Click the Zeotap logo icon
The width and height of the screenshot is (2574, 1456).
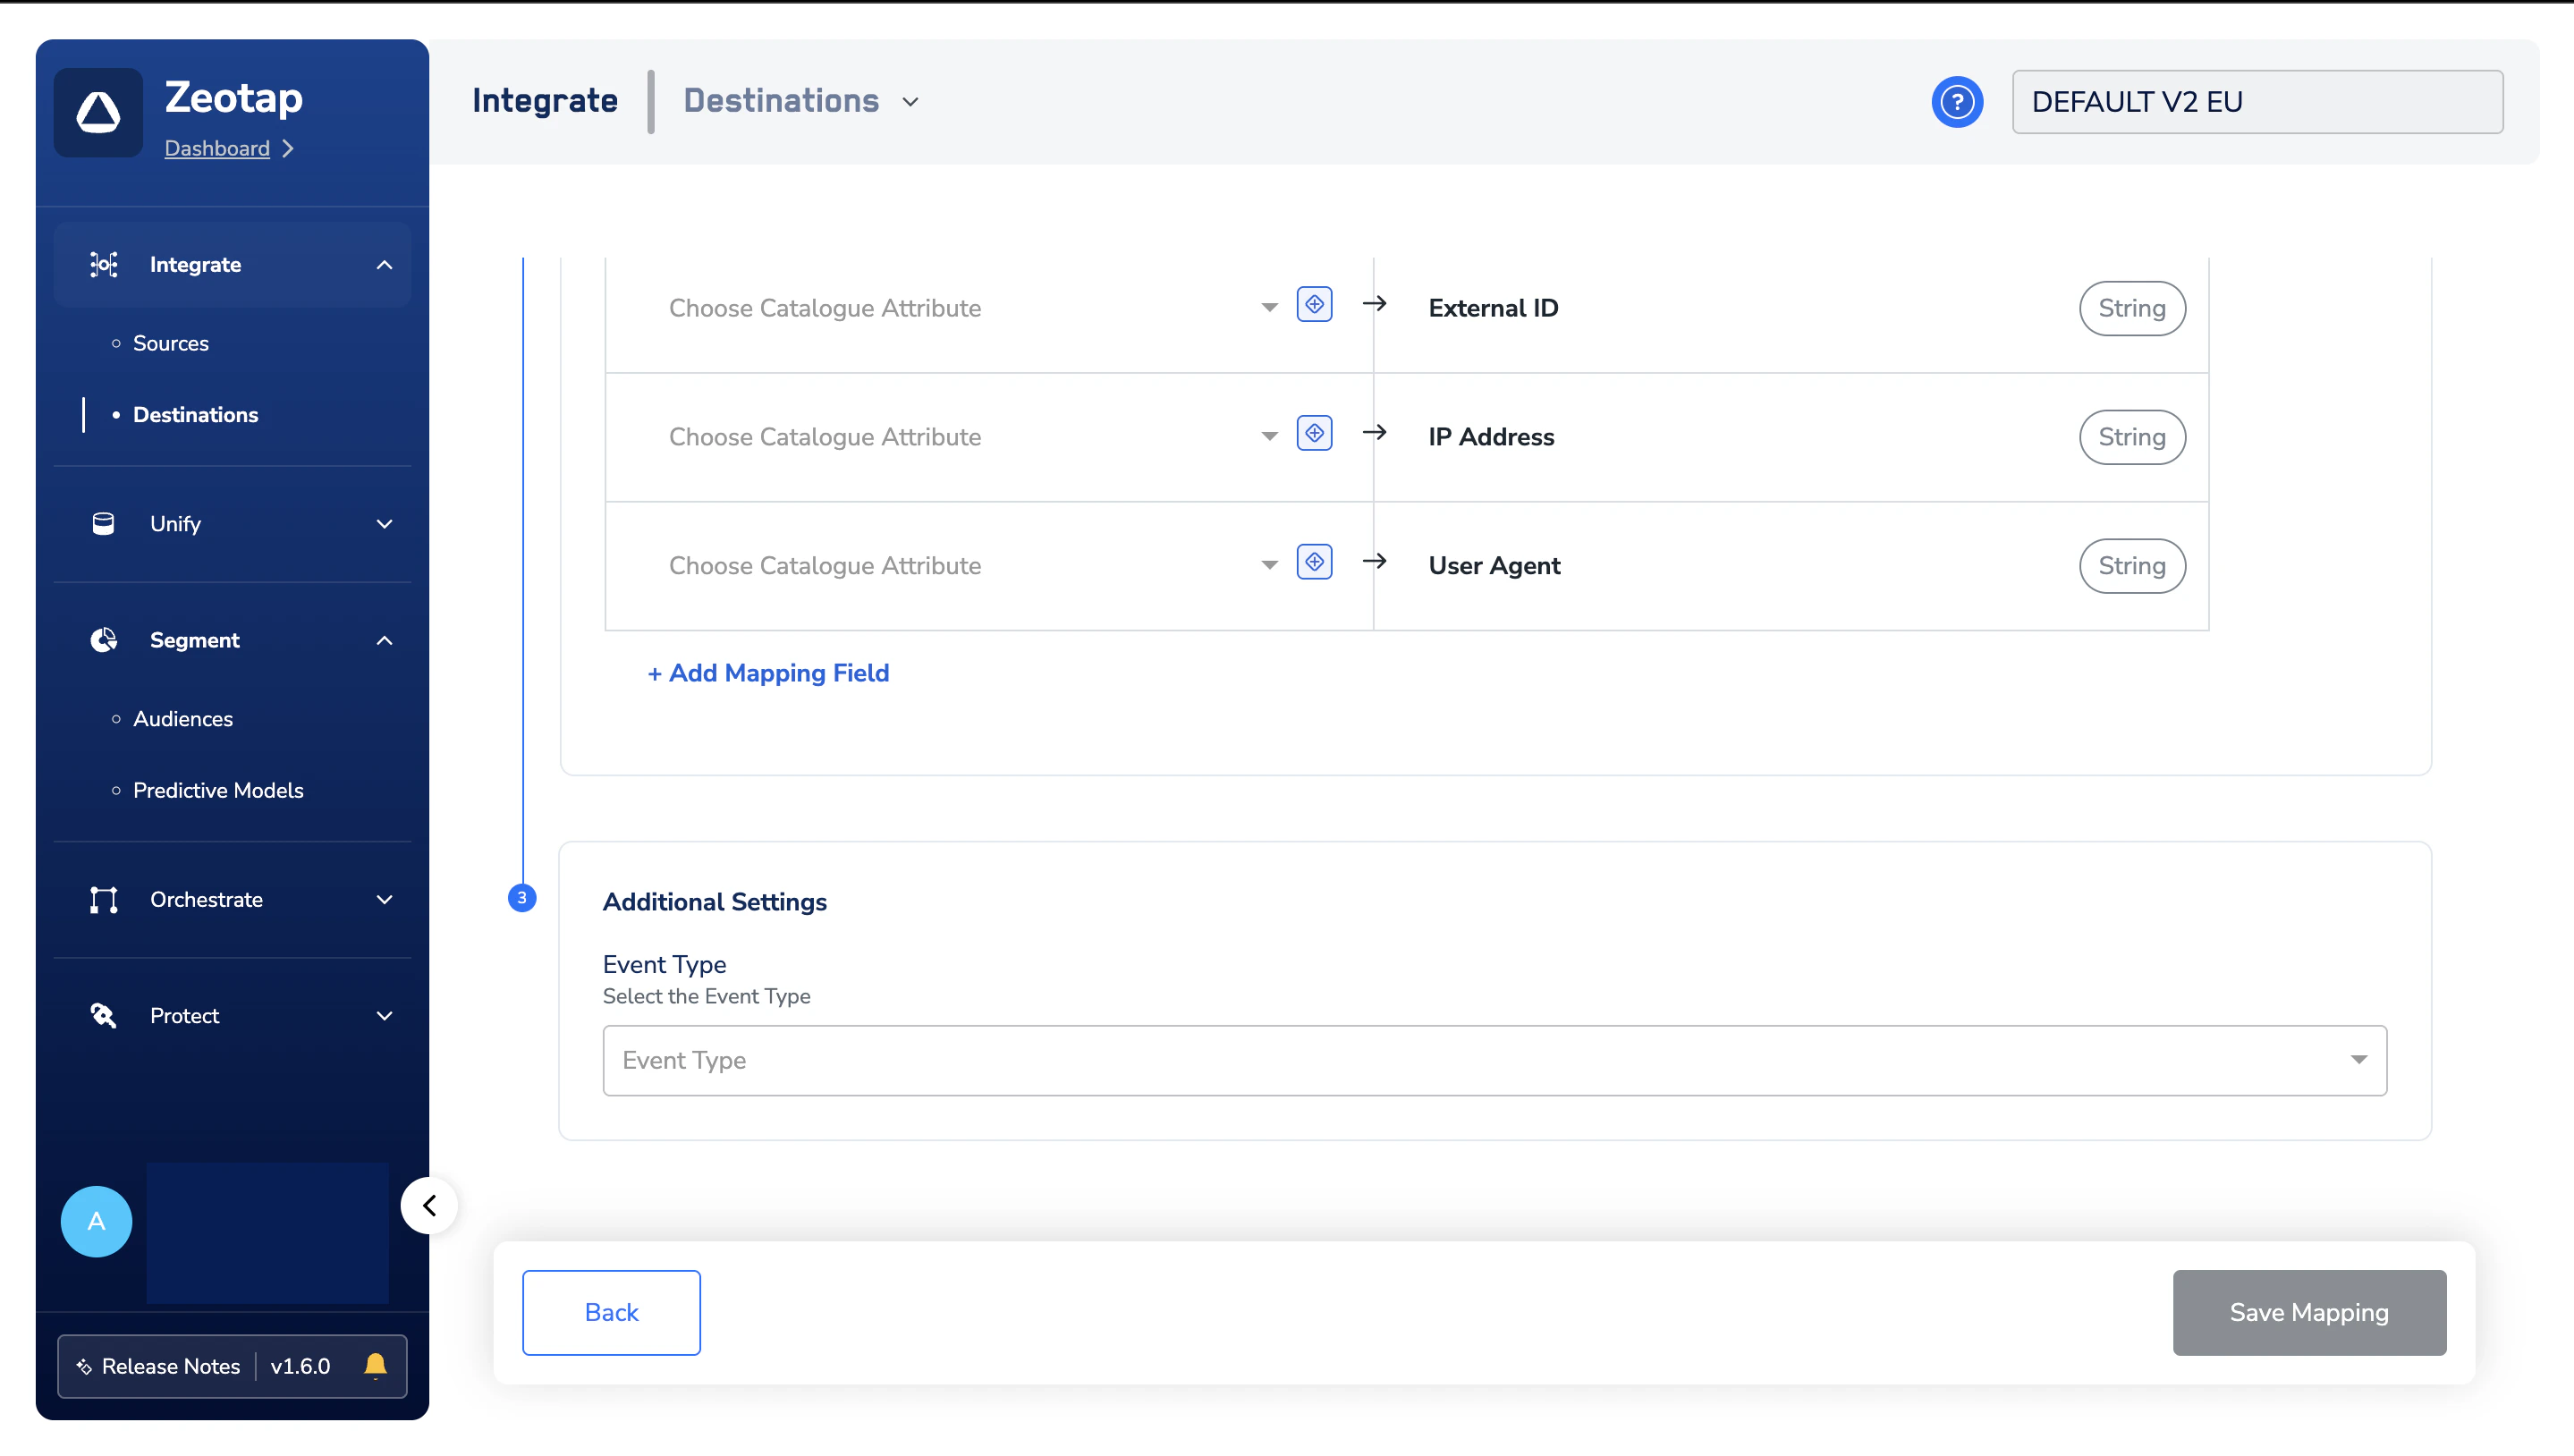point(98,112)
